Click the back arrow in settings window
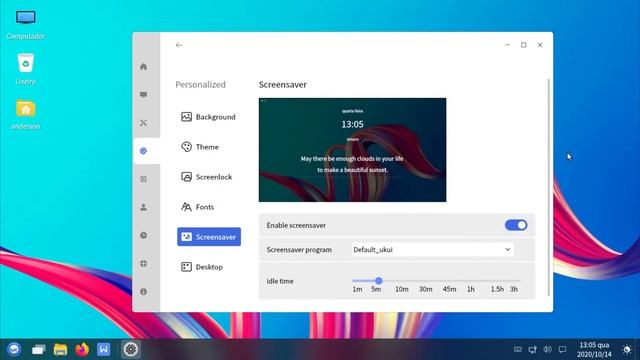 click(x=179, y=45)
